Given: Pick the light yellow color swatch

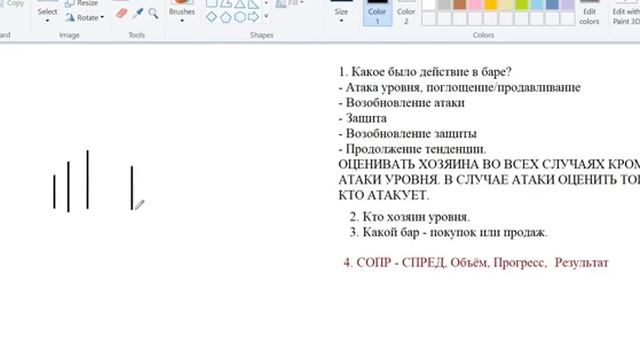Looking at the screenshot, I should (506, 4).
